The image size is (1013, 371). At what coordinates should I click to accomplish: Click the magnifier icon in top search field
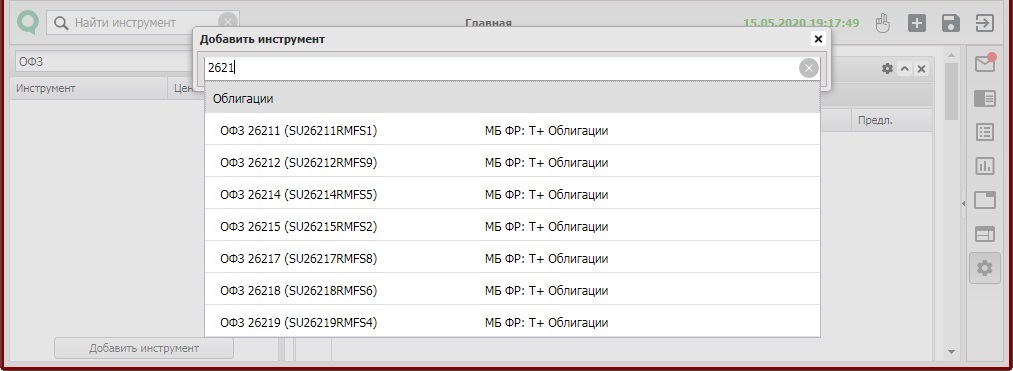pyautogui.click(x=61, y=23)
